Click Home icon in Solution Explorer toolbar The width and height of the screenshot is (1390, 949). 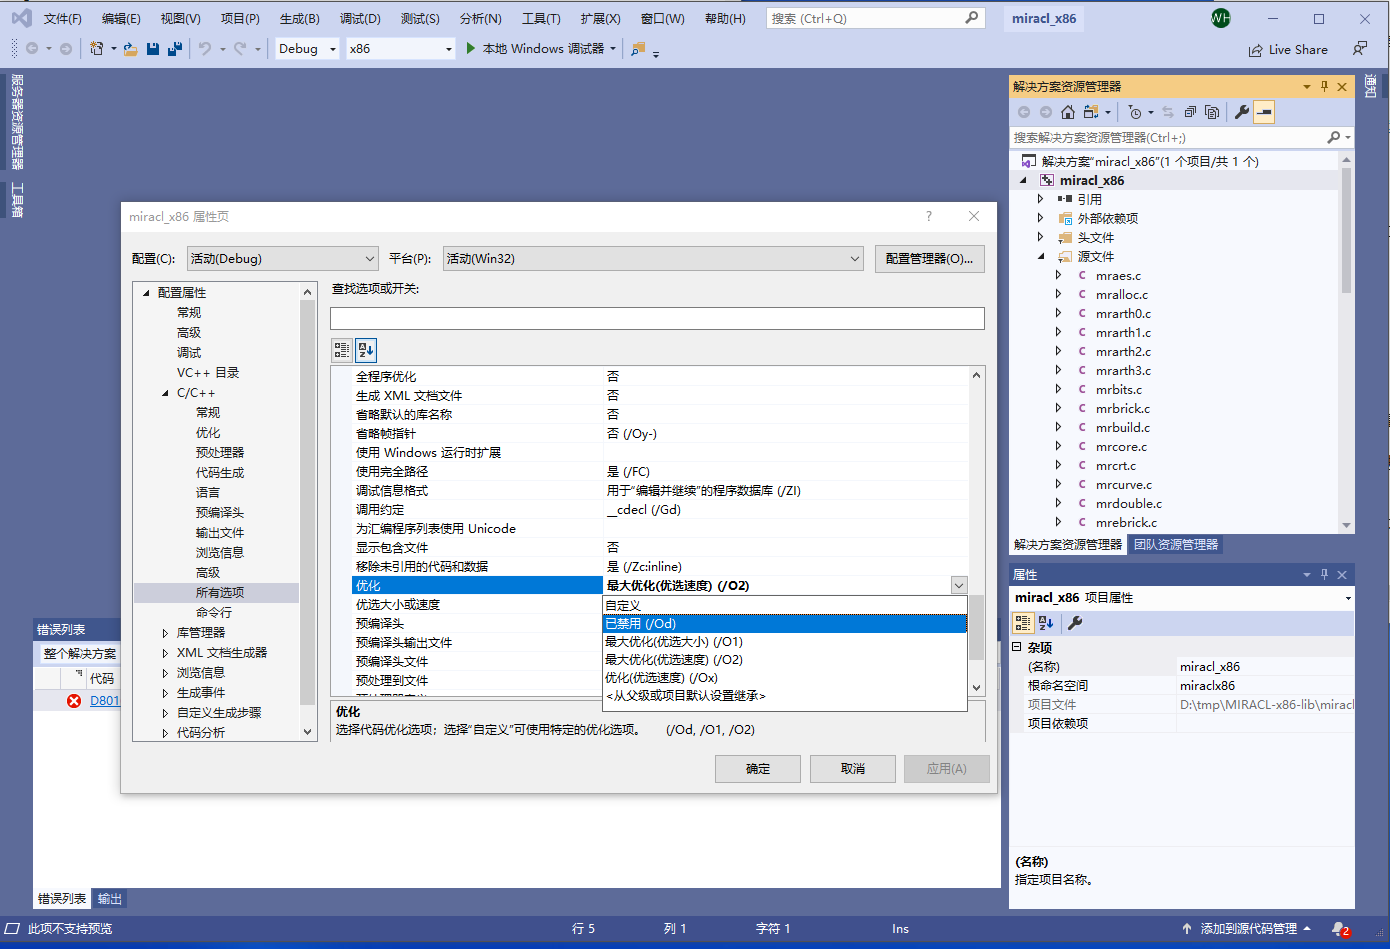pyautogui.click(x=1068, y=112)
